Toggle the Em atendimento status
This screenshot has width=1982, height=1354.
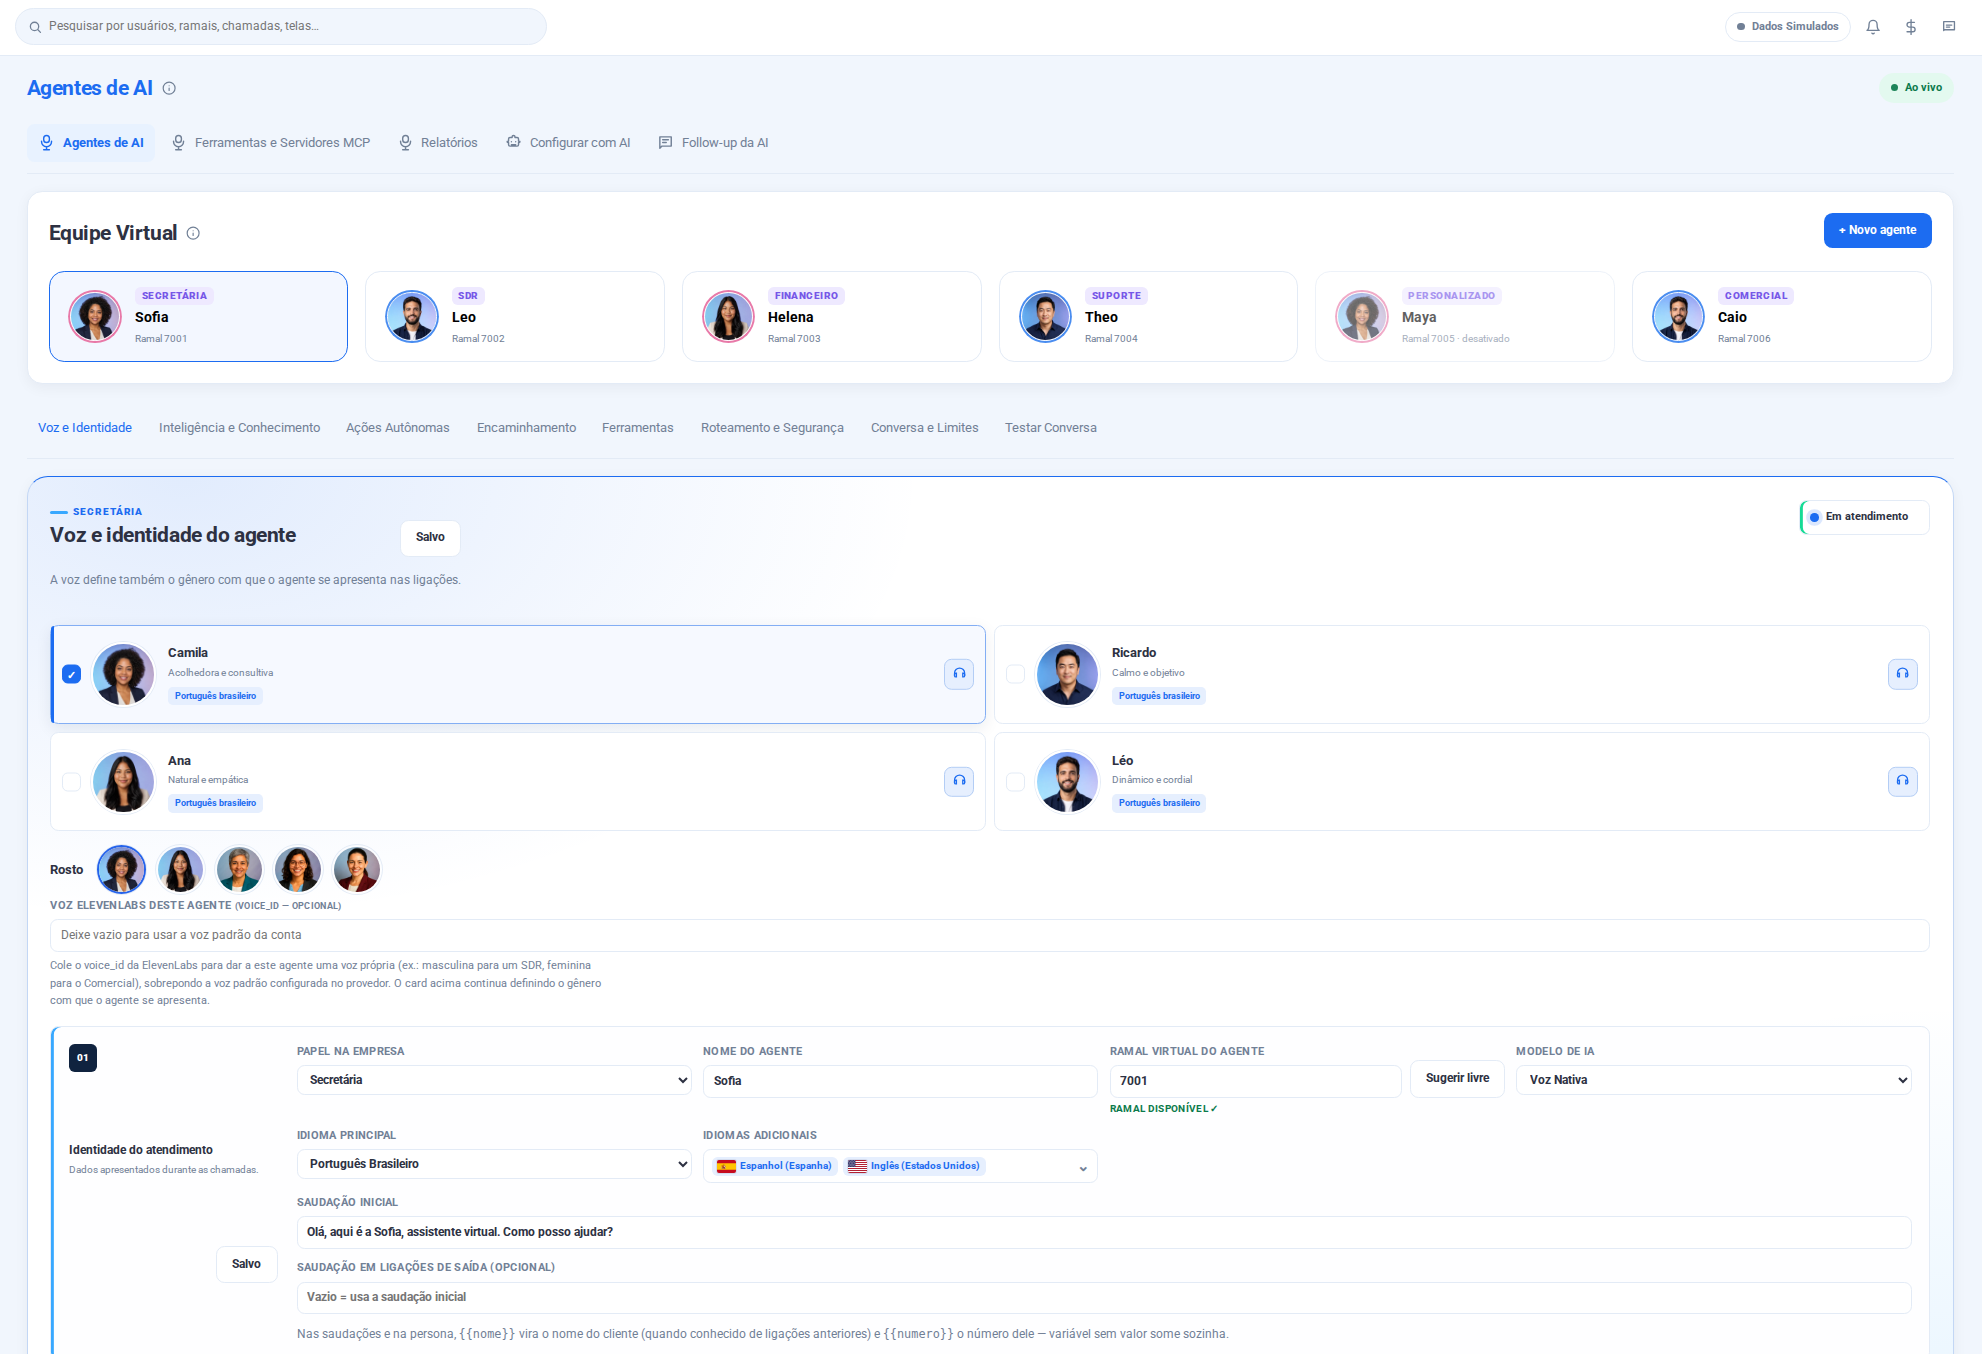[x=1865, y=517]
